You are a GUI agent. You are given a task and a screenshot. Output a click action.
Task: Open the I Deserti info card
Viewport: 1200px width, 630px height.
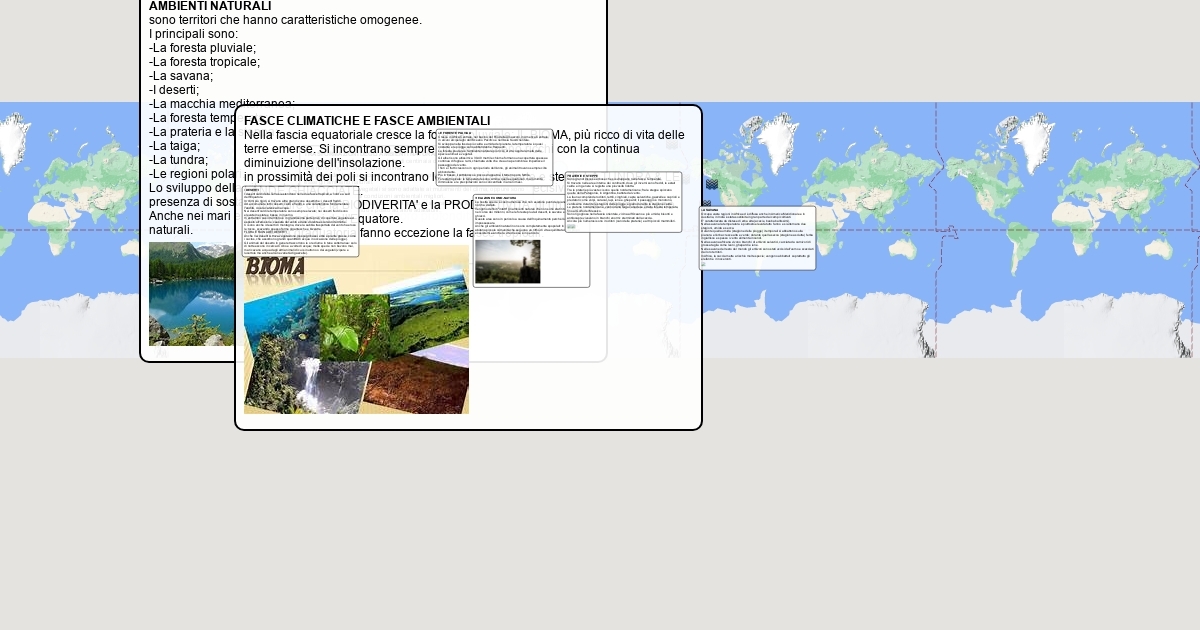300,221
